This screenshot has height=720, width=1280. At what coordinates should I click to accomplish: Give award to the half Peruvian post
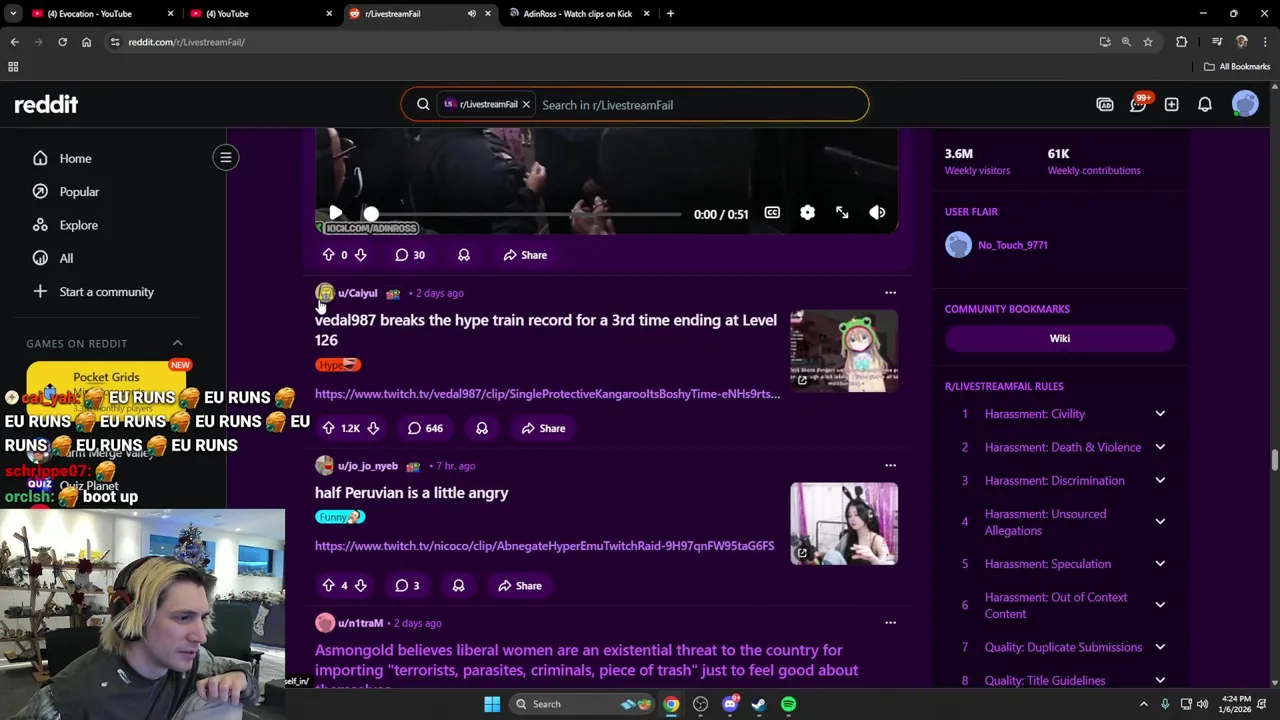coord(458,586)
